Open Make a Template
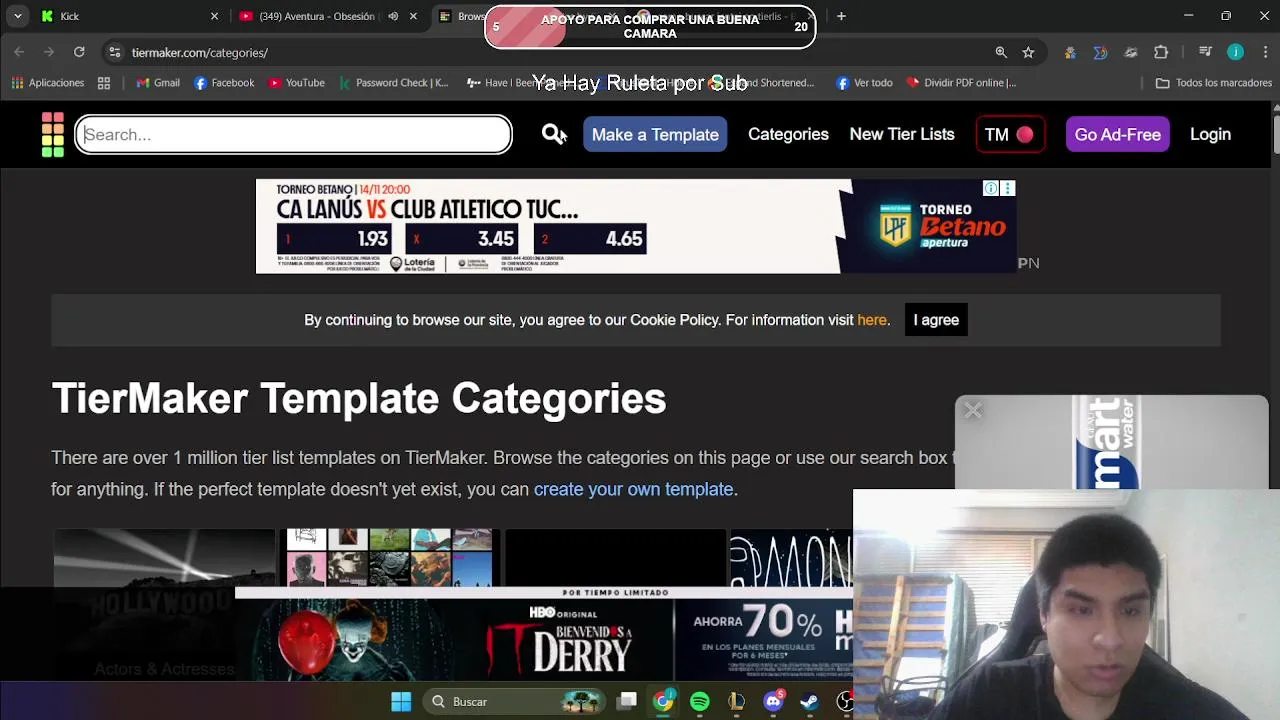Viewport: 1280px width, 720px height. coord(655,134)
